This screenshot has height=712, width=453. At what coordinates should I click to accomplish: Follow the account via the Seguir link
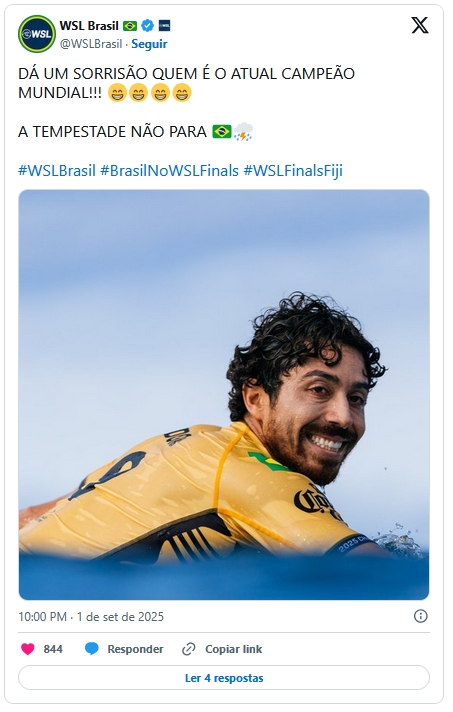[149, 44]
